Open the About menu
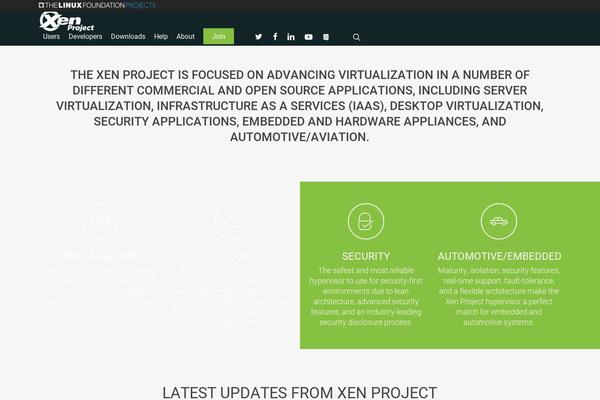This screenshot has width=600, height=400. (x=185, y=36)
